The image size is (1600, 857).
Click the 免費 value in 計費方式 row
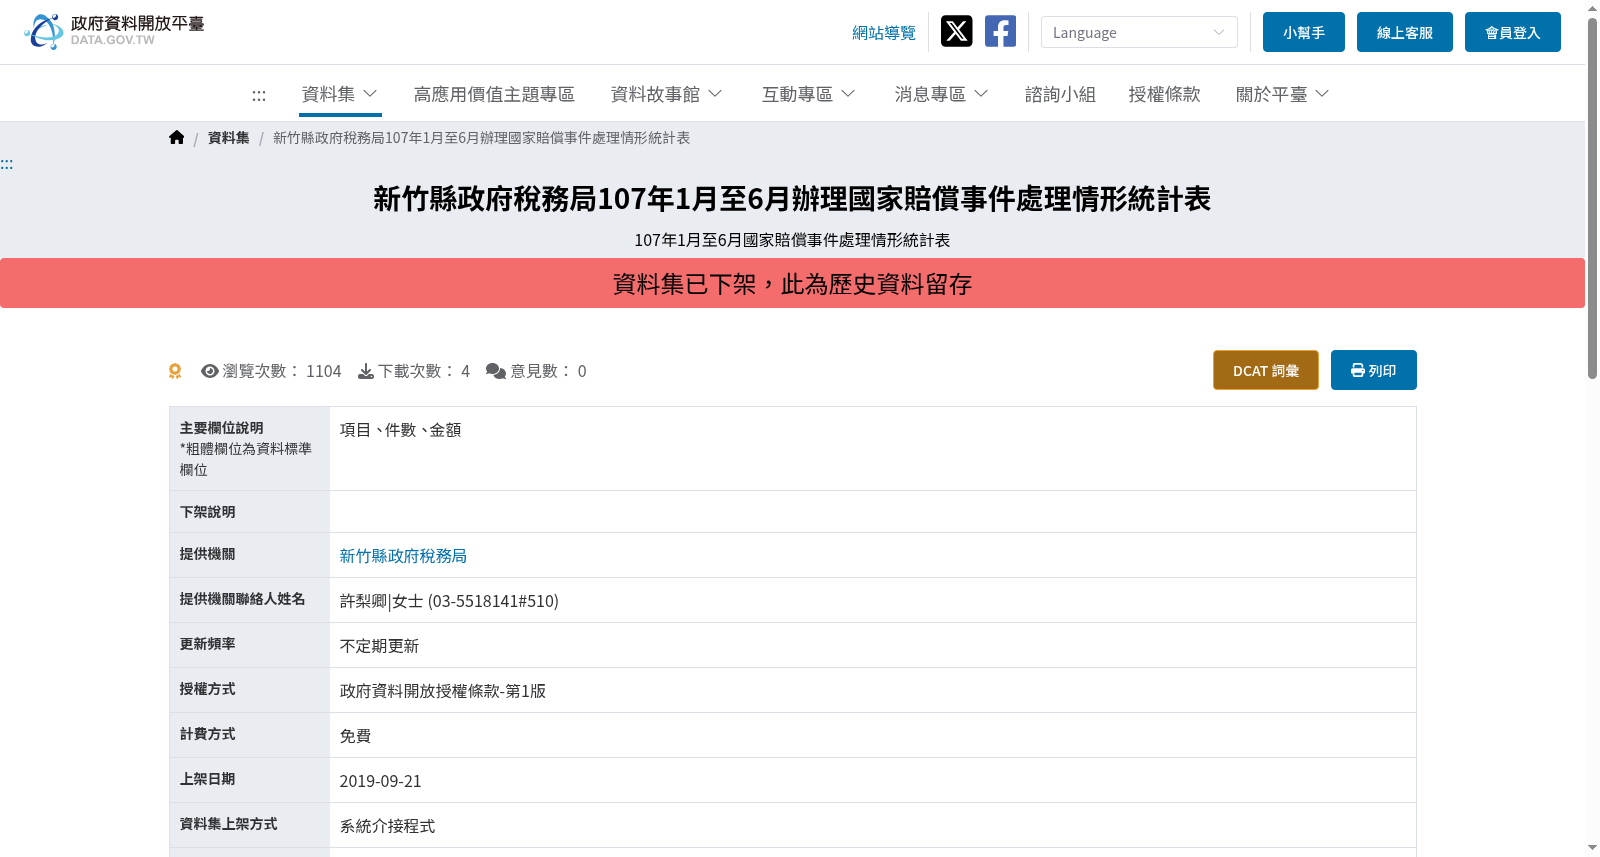(356, 736)
